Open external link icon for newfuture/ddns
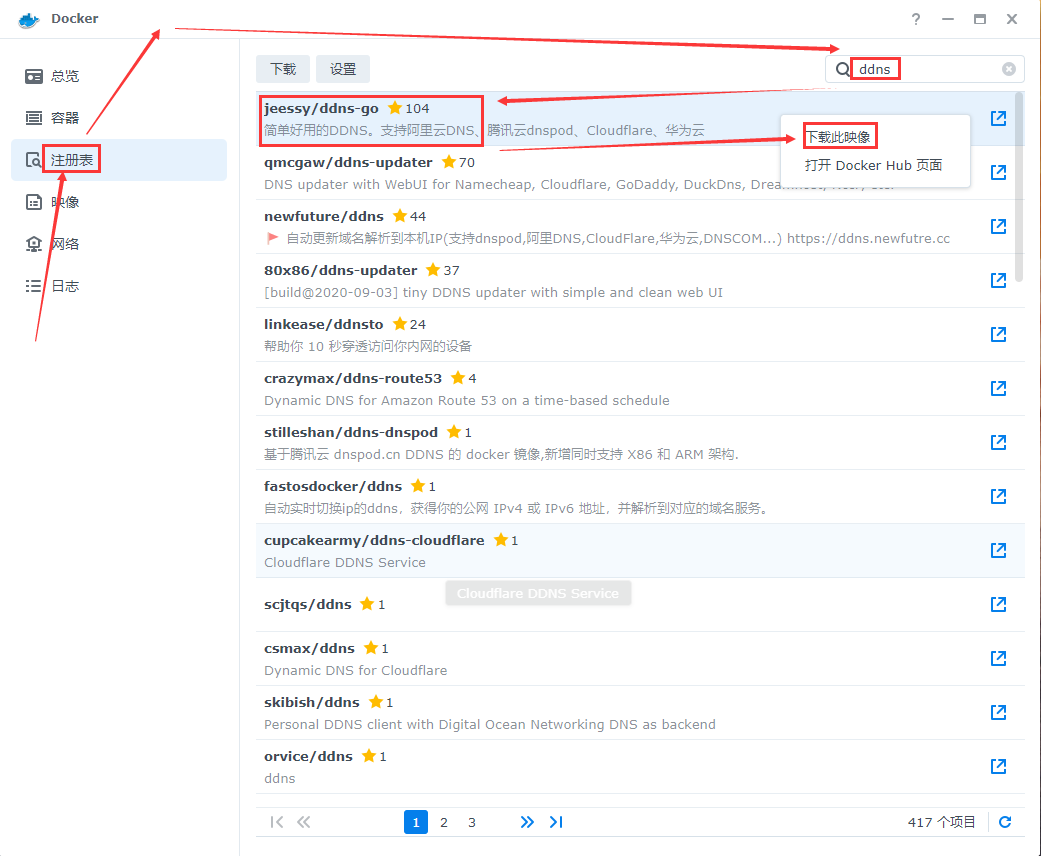The image size is (1041, 856). [x=998, y=226]
